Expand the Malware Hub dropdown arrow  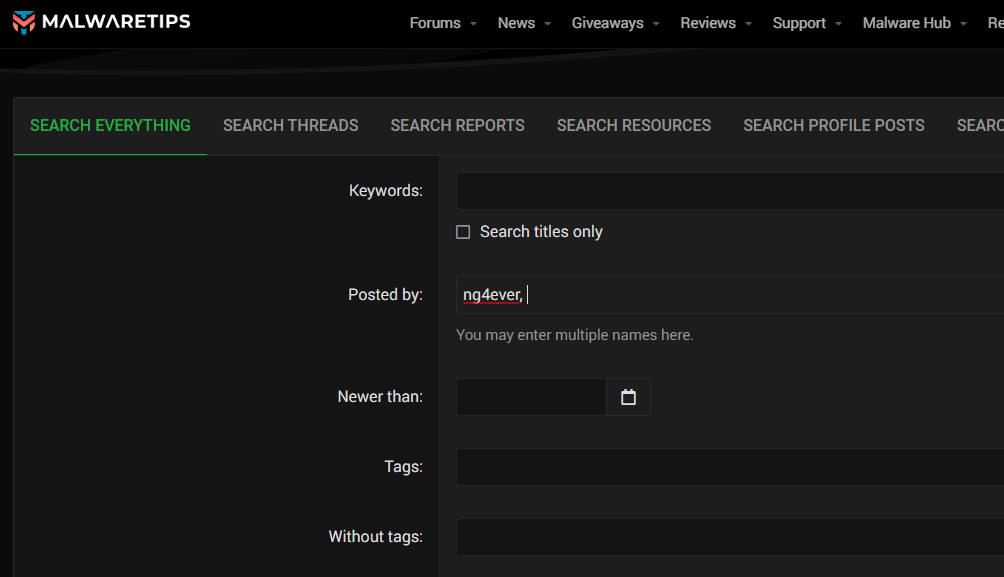pyautogui.click(x=963, y=23)
